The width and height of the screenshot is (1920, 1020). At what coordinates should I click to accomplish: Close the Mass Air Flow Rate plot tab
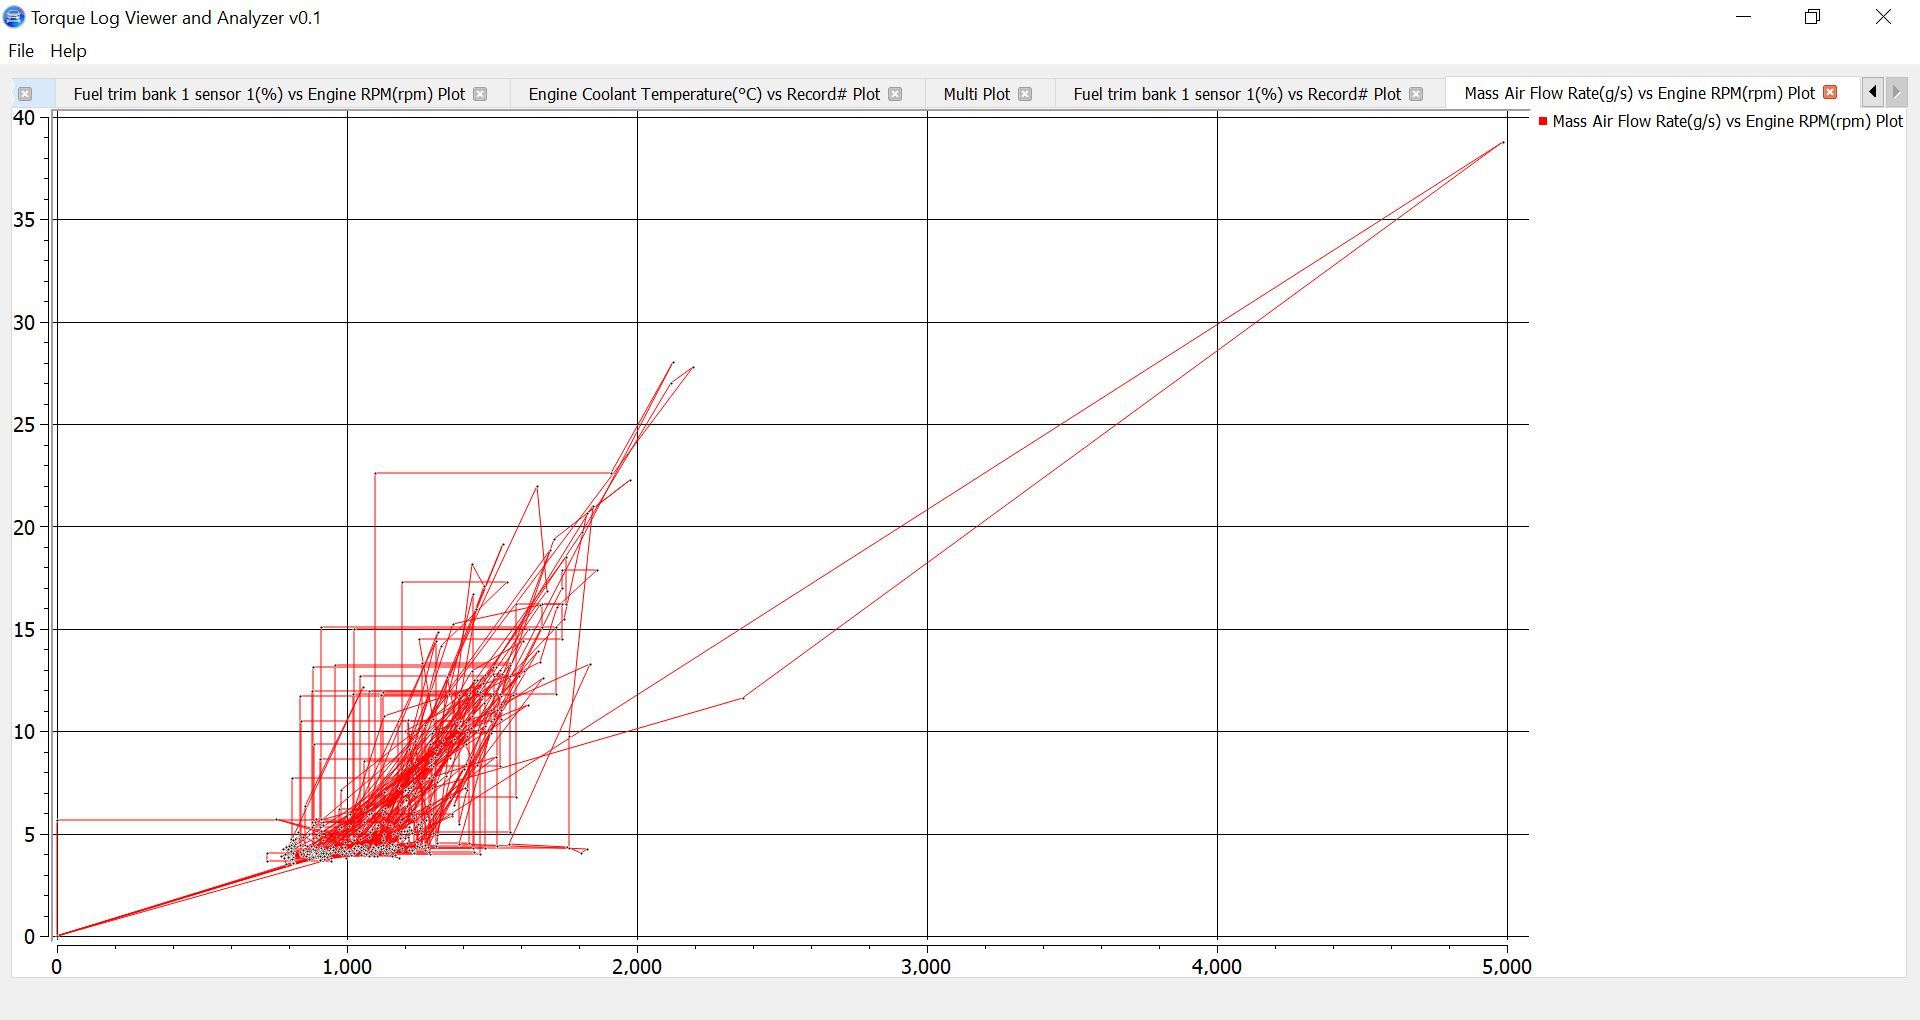pyautogui.click(x=1830, y=92)
